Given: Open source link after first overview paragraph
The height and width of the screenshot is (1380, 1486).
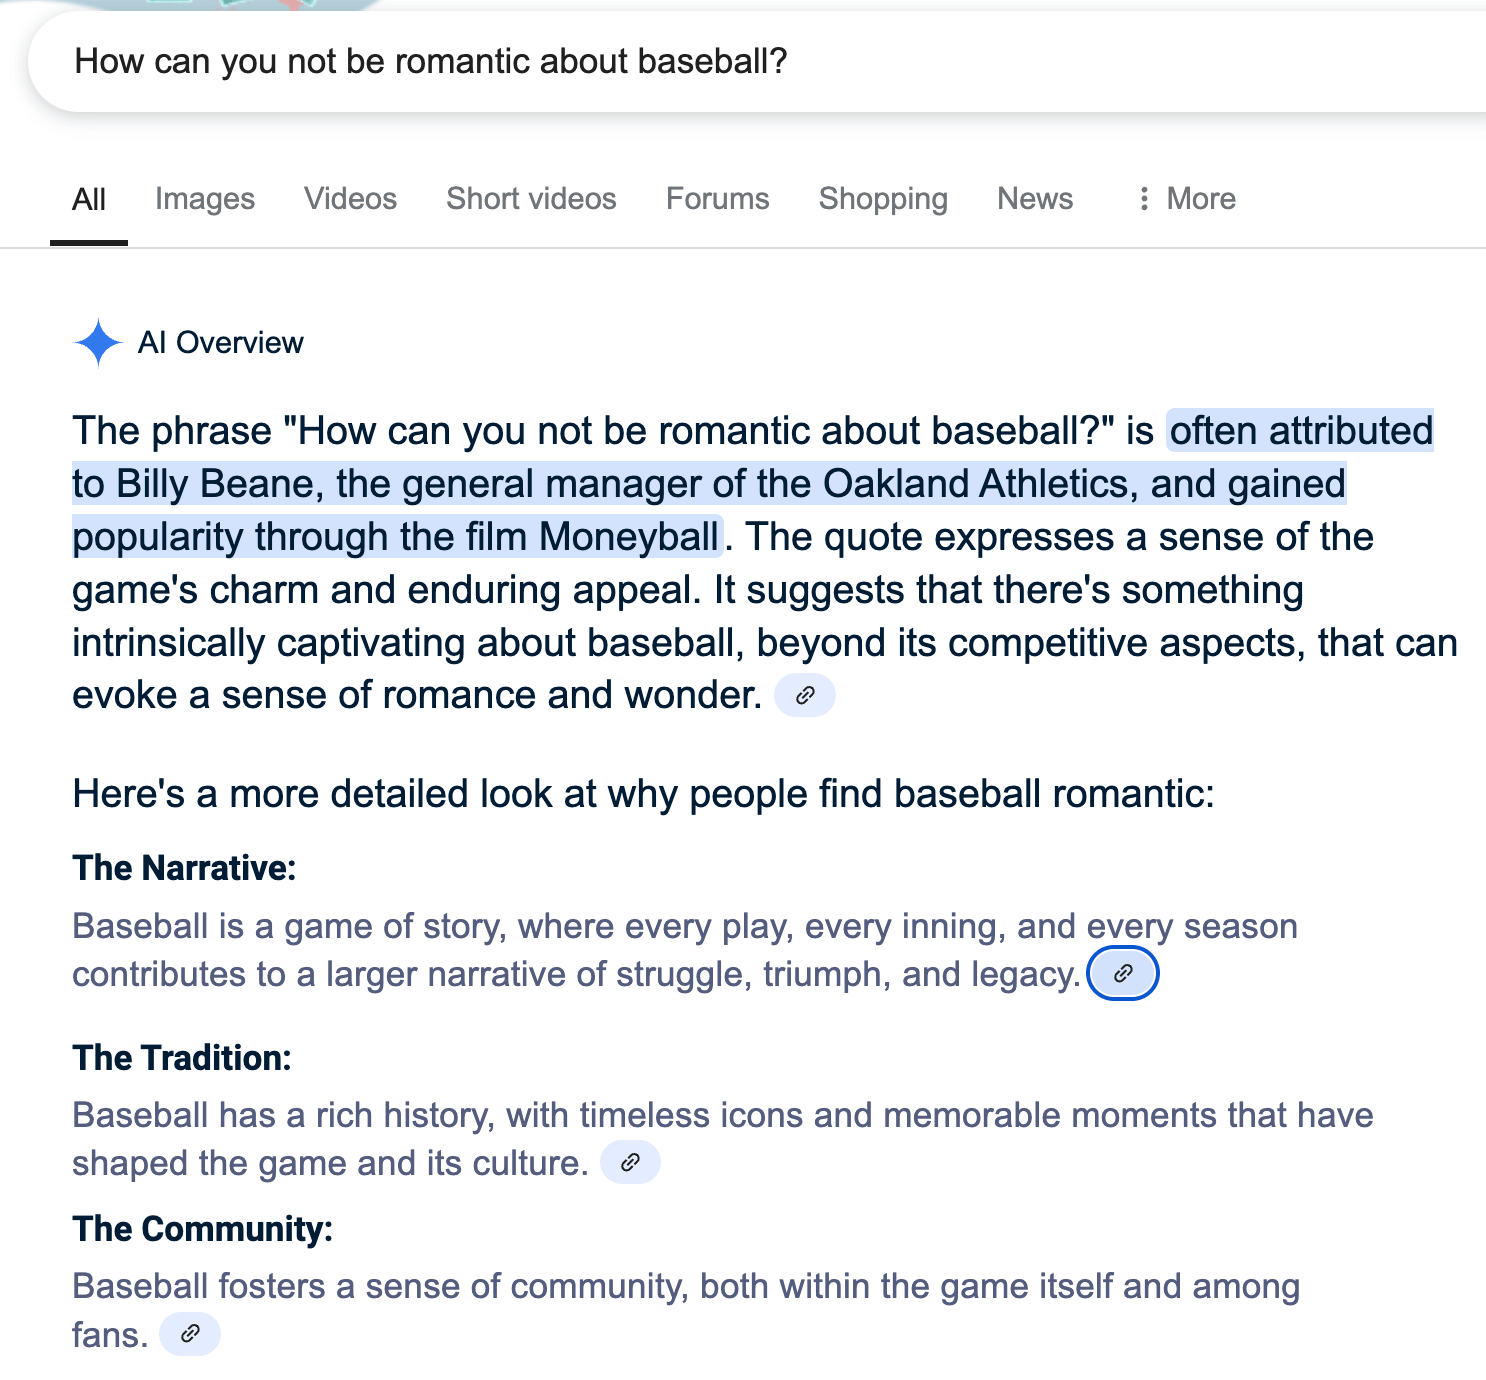Looking at the screenshot, I should point(805,696).
